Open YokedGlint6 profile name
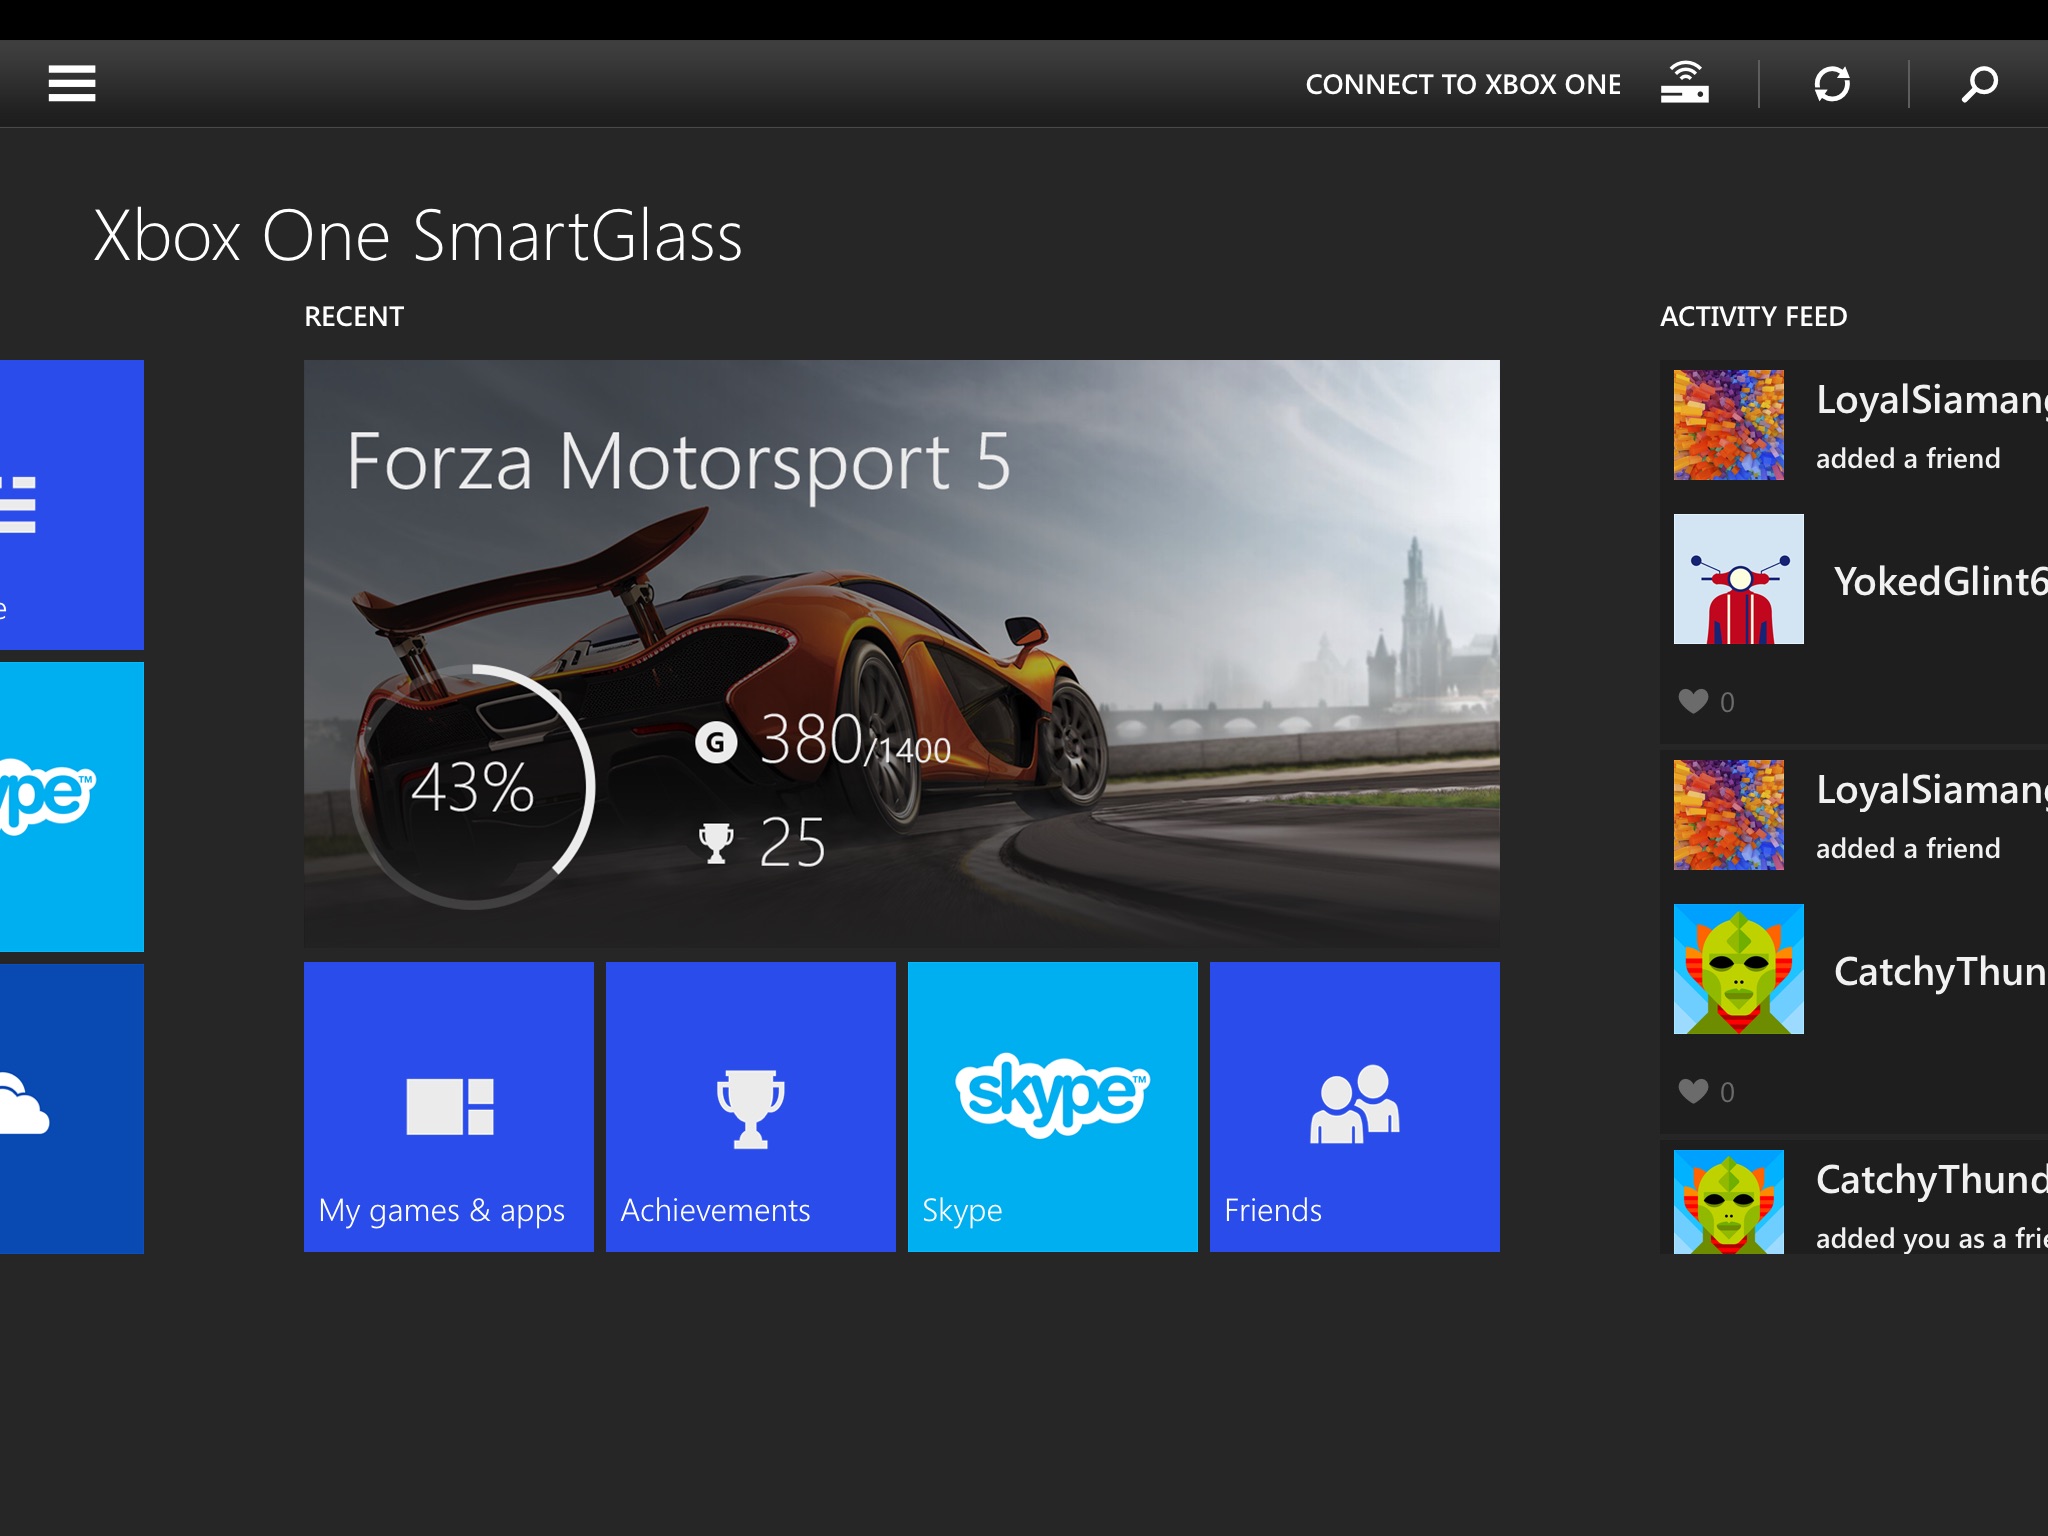The width and height of the screenshot is (2048, 1536). point(1941,581)
